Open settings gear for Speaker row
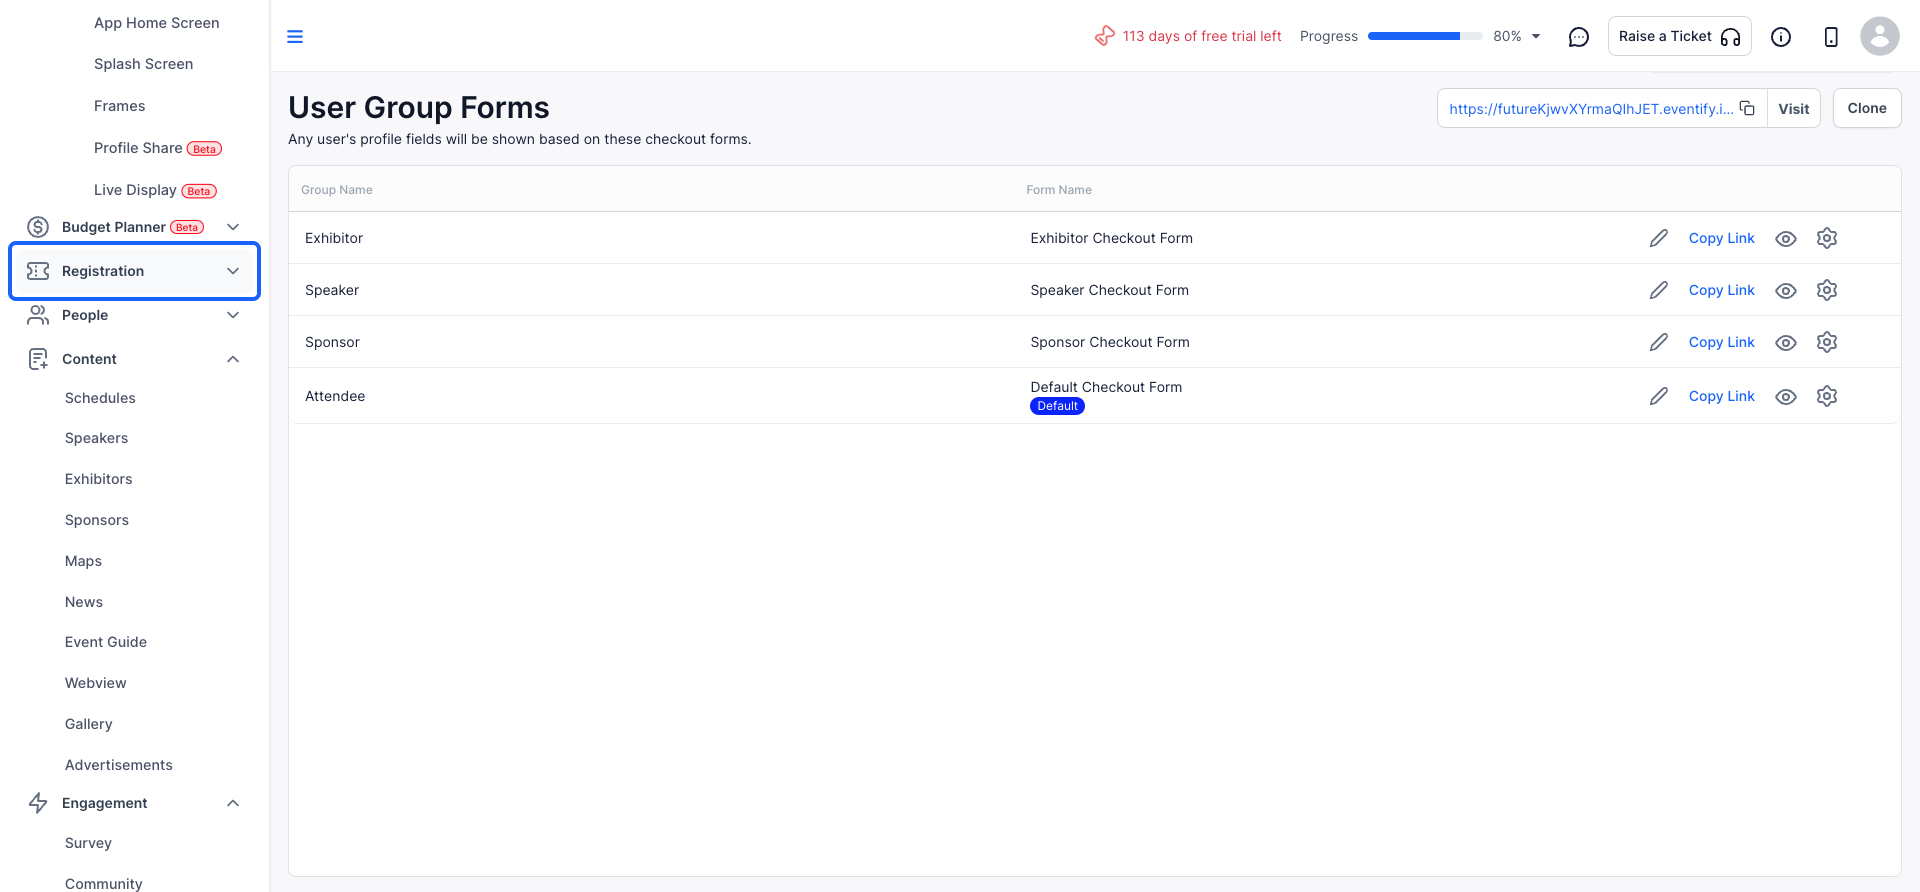This screenshot has width=1920, height=892. (1827, 290)
